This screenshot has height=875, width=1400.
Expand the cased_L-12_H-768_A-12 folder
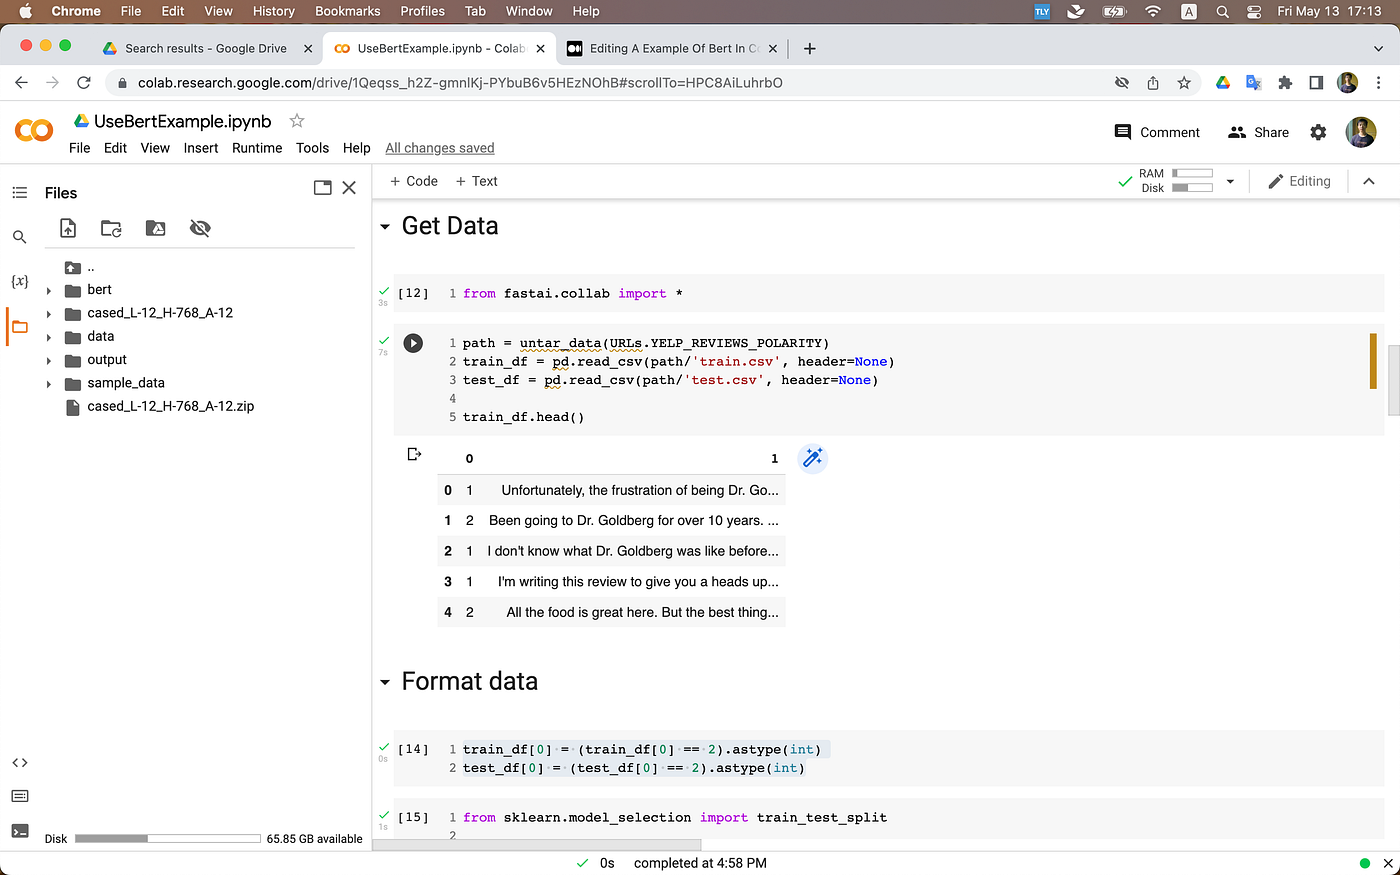[x=48, y=313]
